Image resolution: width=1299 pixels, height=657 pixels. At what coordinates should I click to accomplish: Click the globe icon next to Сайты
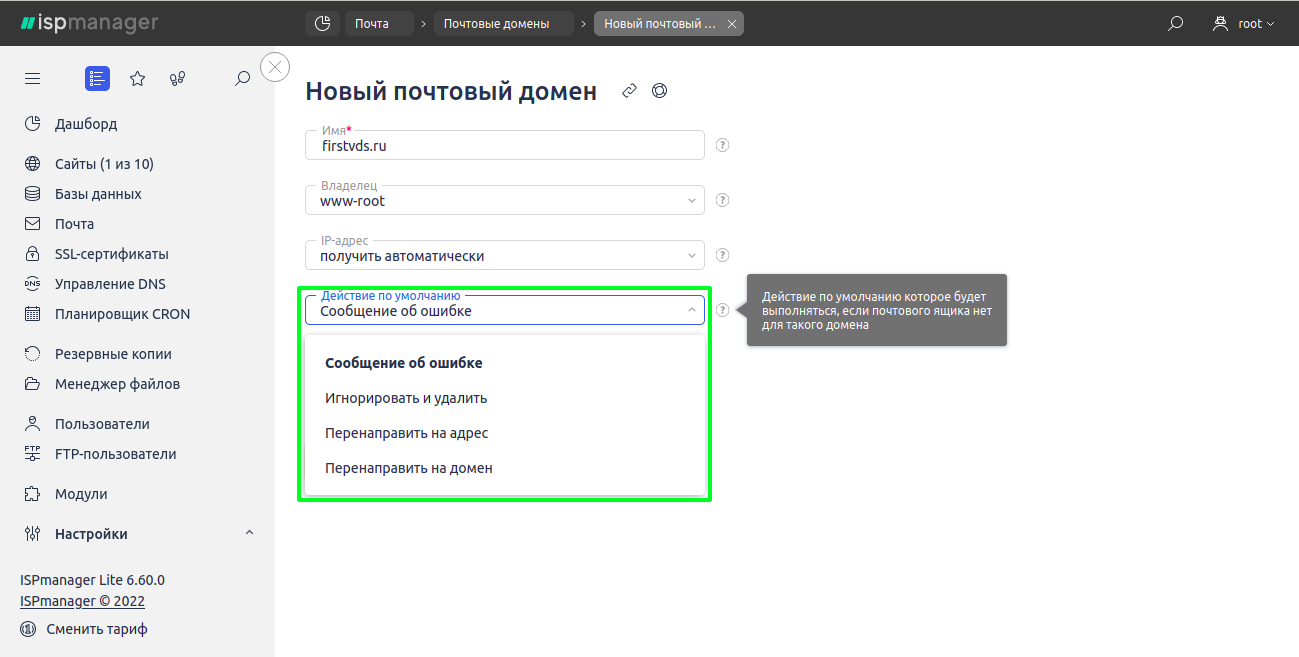(x=32, y=164)
